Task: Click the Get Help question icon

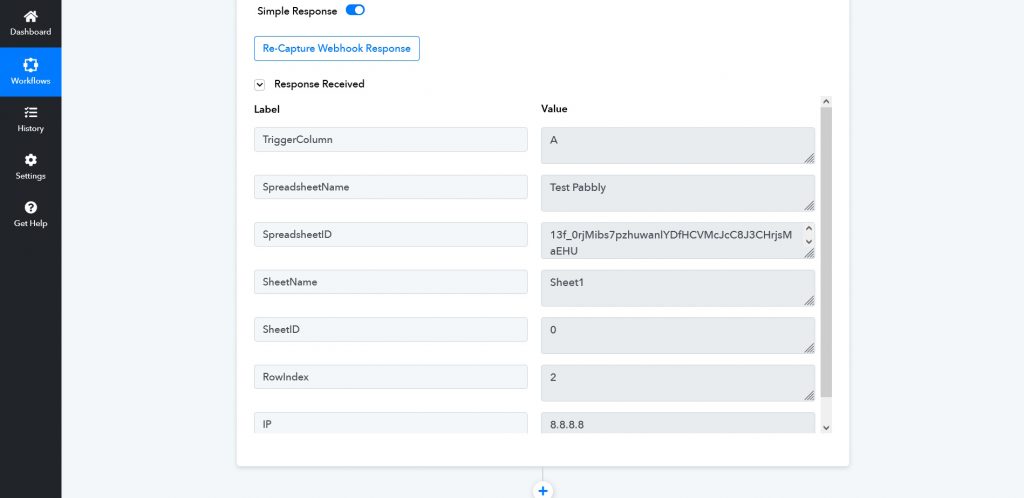Action: point(30,208)
